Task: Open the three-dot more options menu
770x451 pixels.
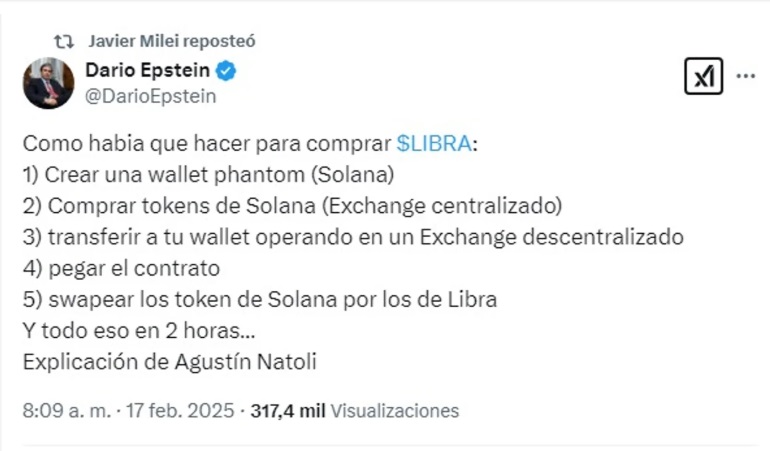Action: [x=746, y=76]
